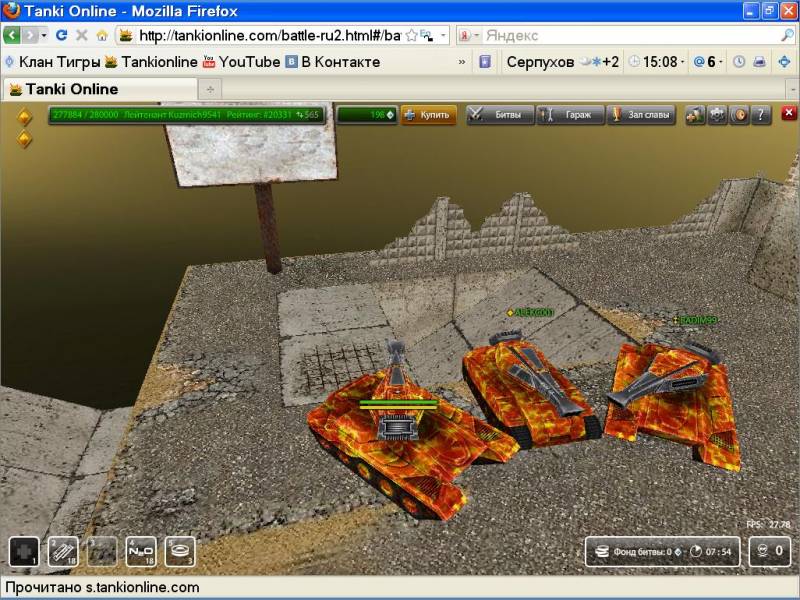
Task: Click the printer toolbar icon
Action: [x=760, y=62]
